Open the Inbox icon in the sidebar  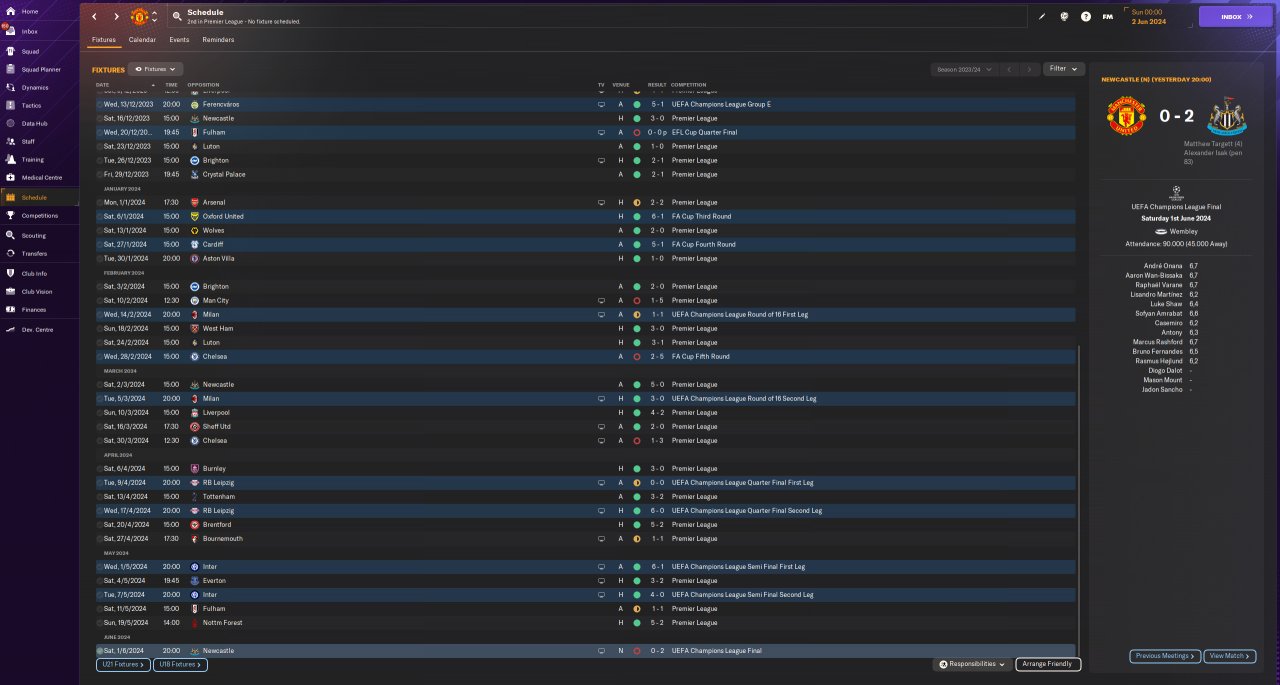click(x=10, y=31)
